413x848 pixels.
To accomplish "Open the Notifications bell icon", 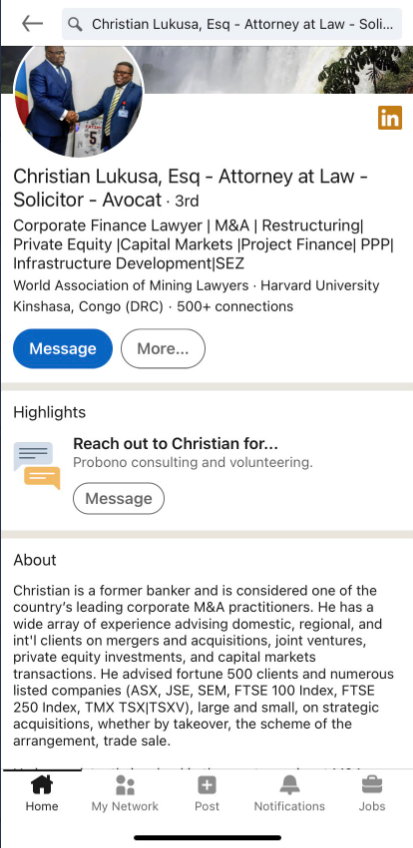I will (x=290, y=785).
